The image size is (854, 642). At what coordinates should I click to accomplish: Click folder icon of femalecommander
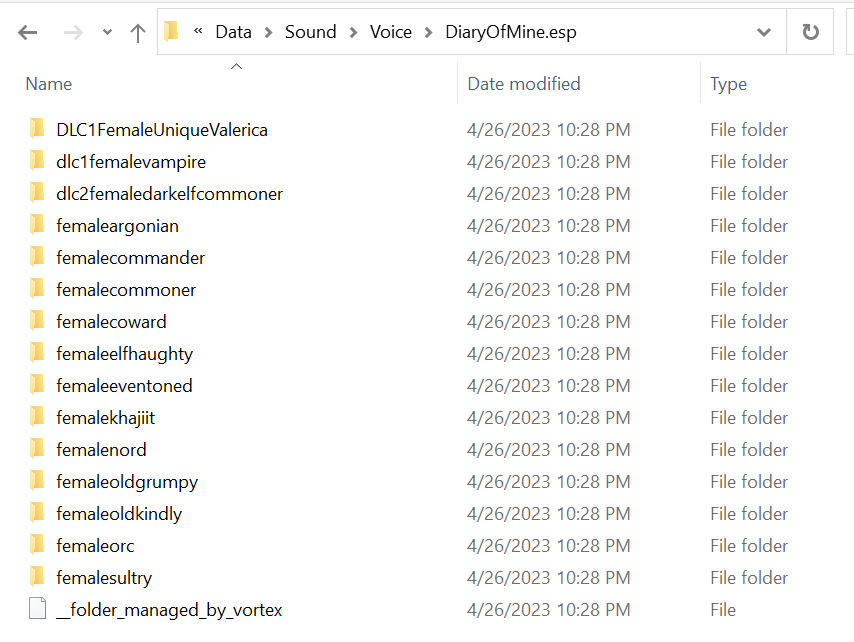tap(37, 256)
